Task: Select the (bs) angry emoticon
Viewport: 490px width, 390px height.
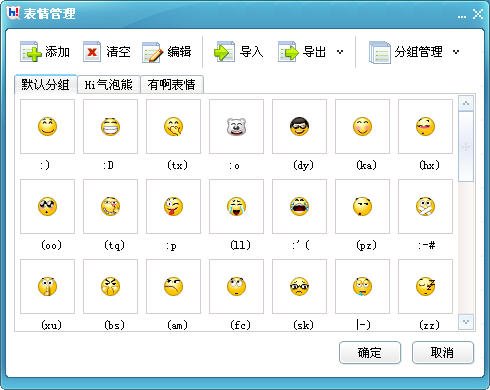Action: coord(110,287)
